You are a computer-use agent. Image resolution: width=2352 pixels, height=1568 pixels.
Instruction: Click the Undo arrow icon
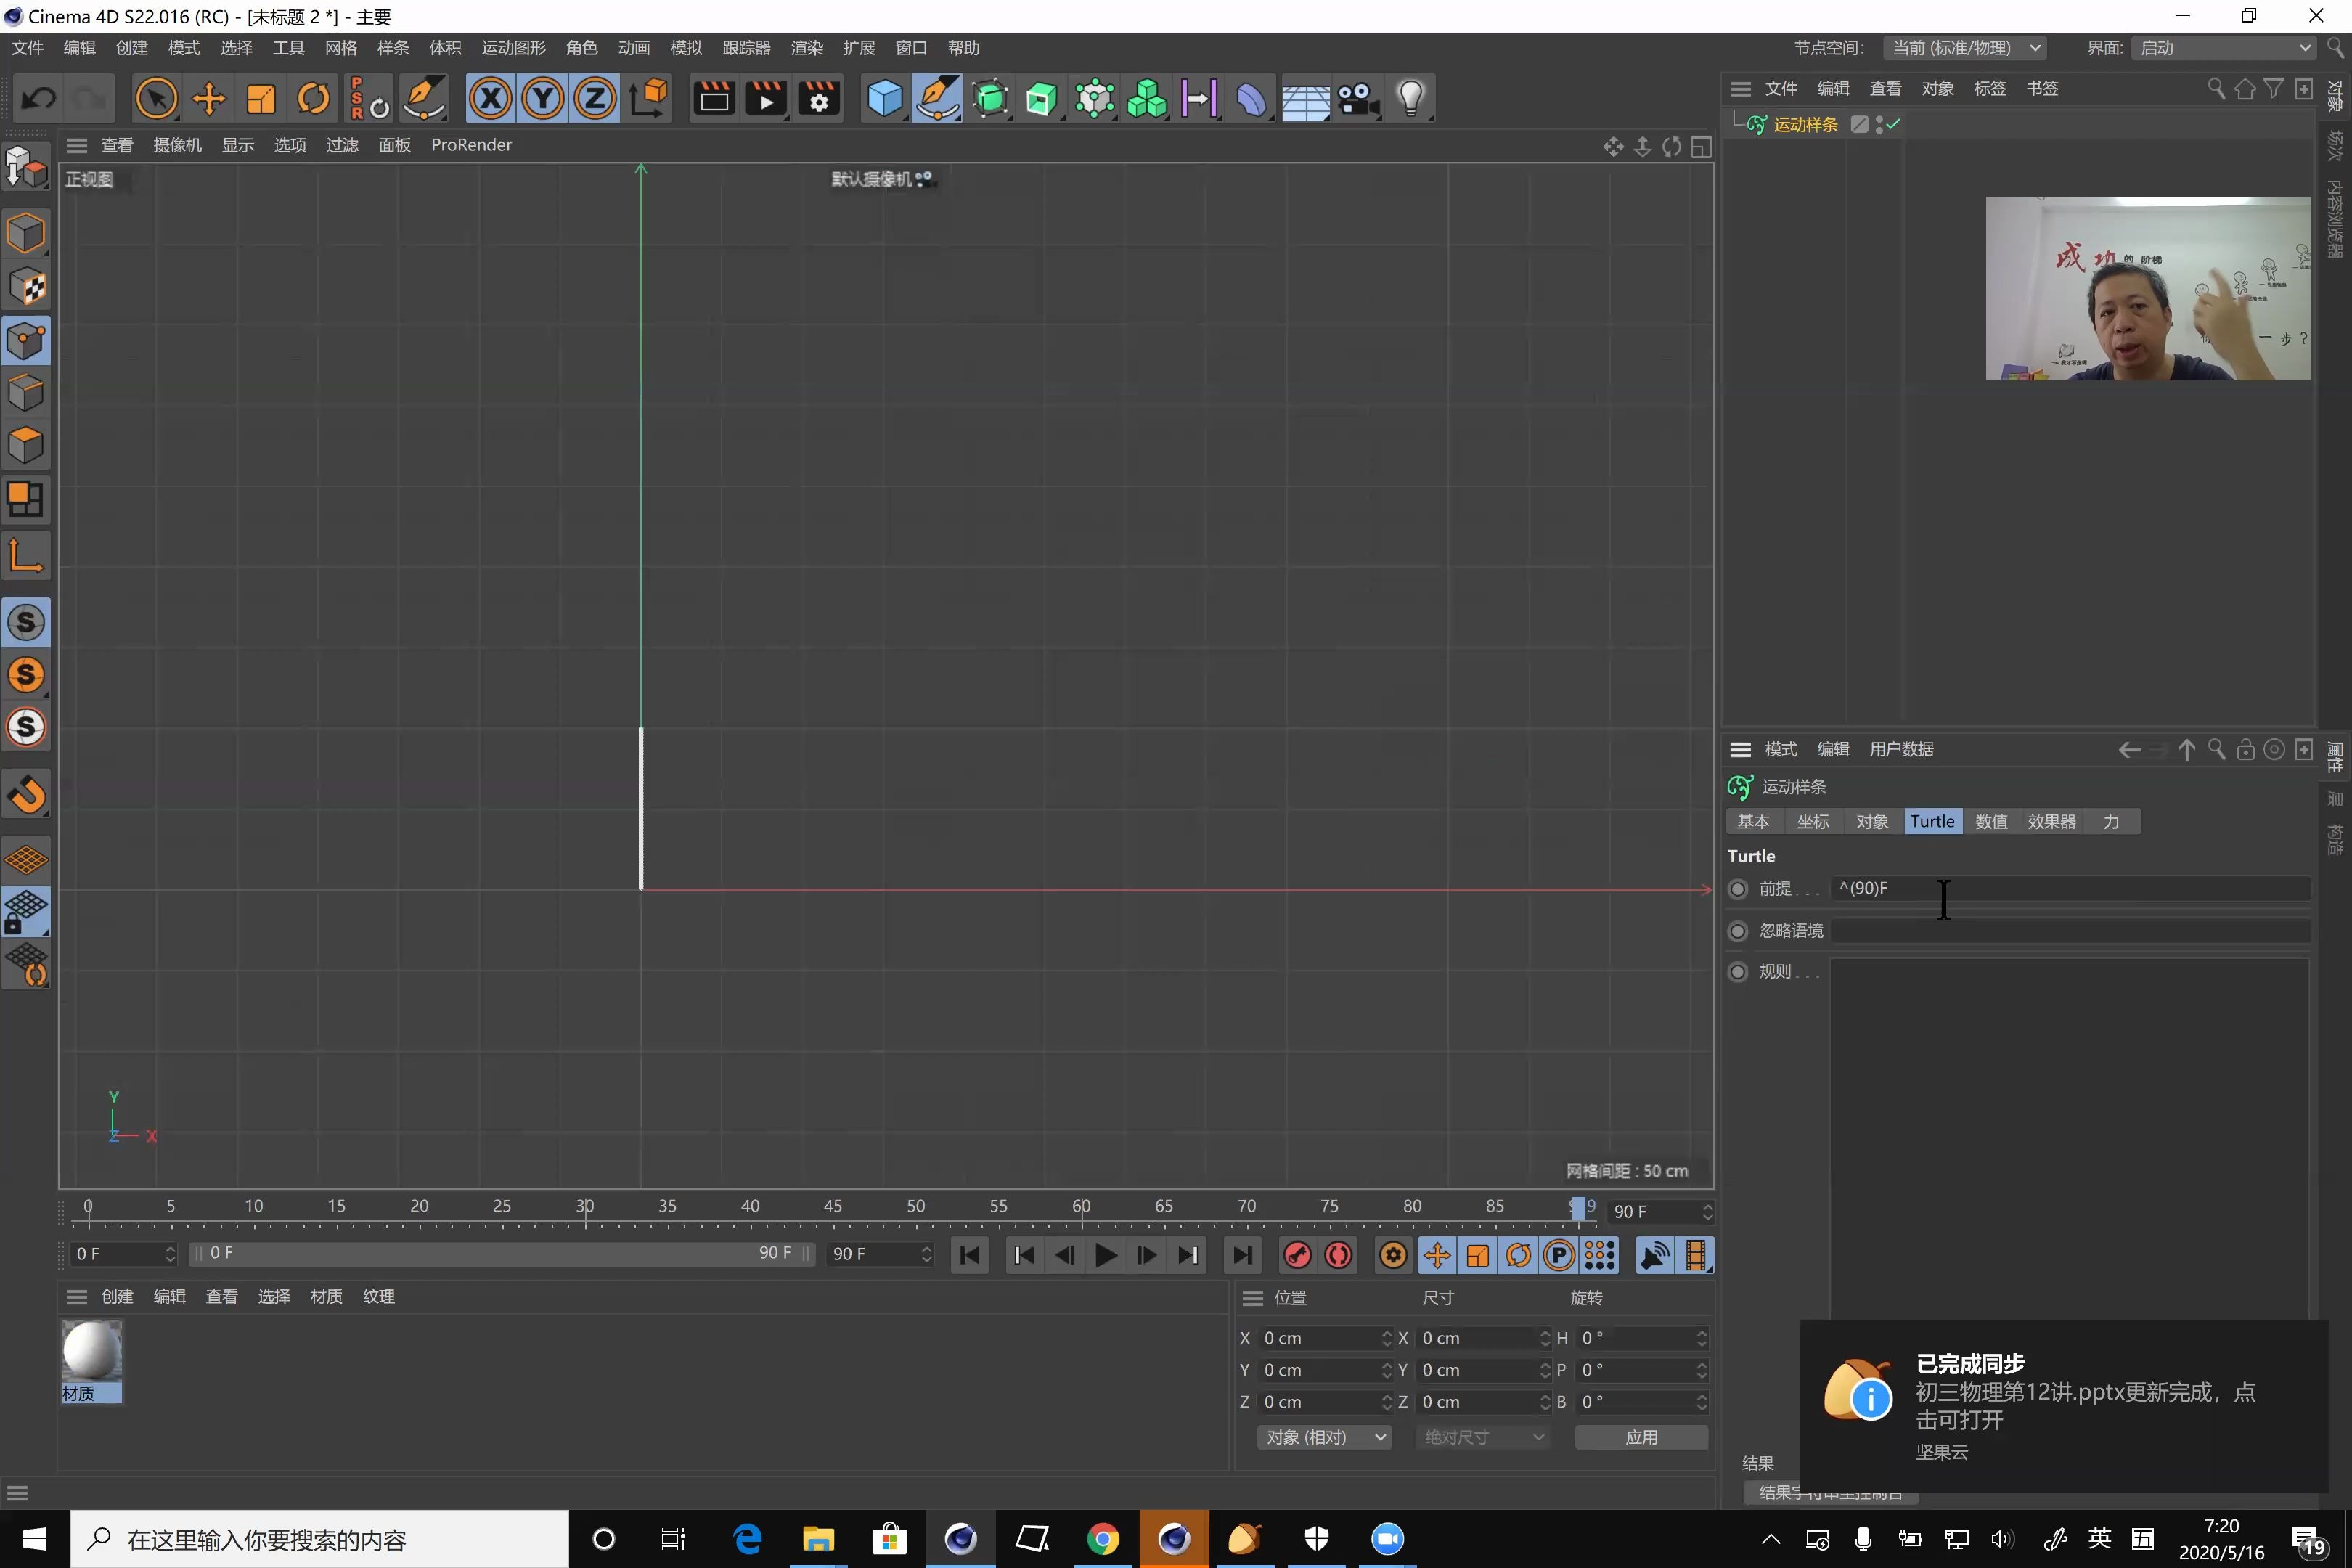[x=39, y=98]
